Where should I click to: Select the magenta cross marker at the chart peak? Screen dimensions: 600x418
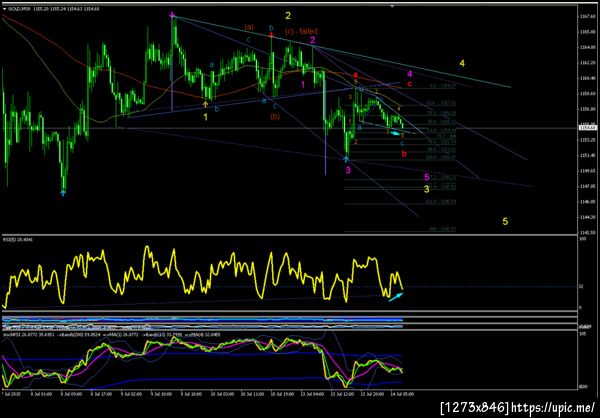[173, 15]
